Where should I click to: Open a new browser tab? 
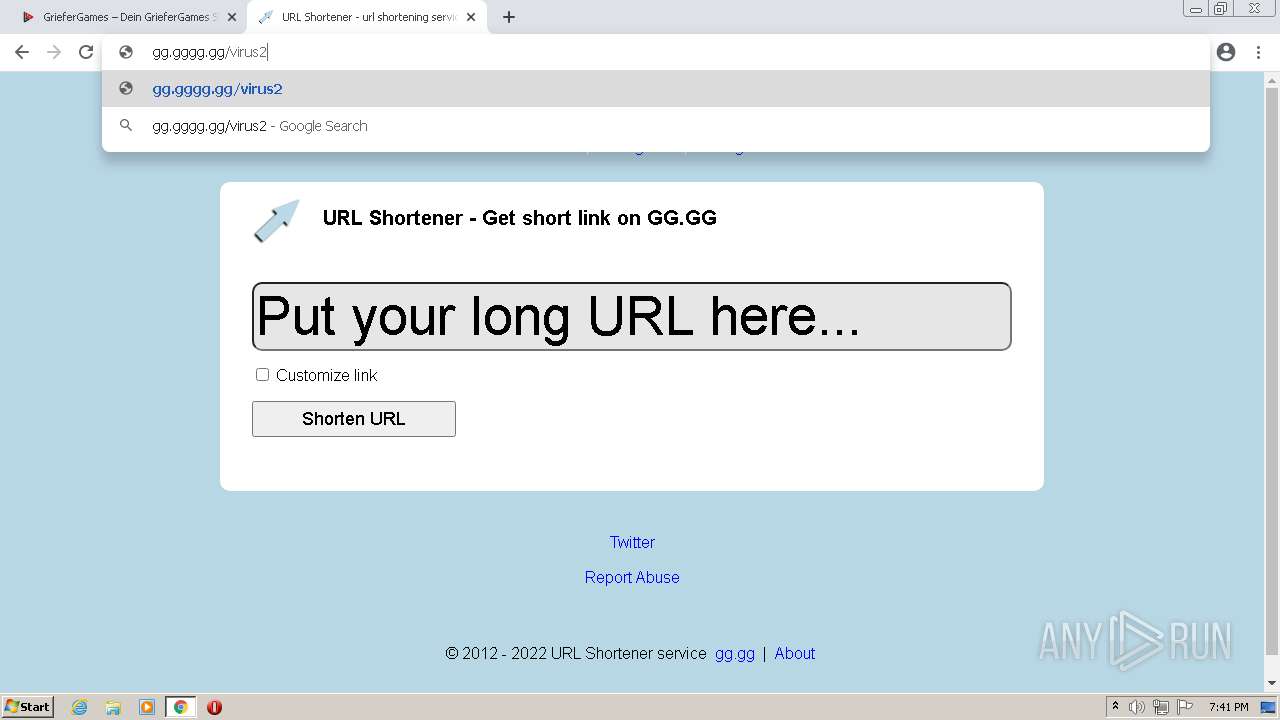pyautogui.click(x=509, y=17)
